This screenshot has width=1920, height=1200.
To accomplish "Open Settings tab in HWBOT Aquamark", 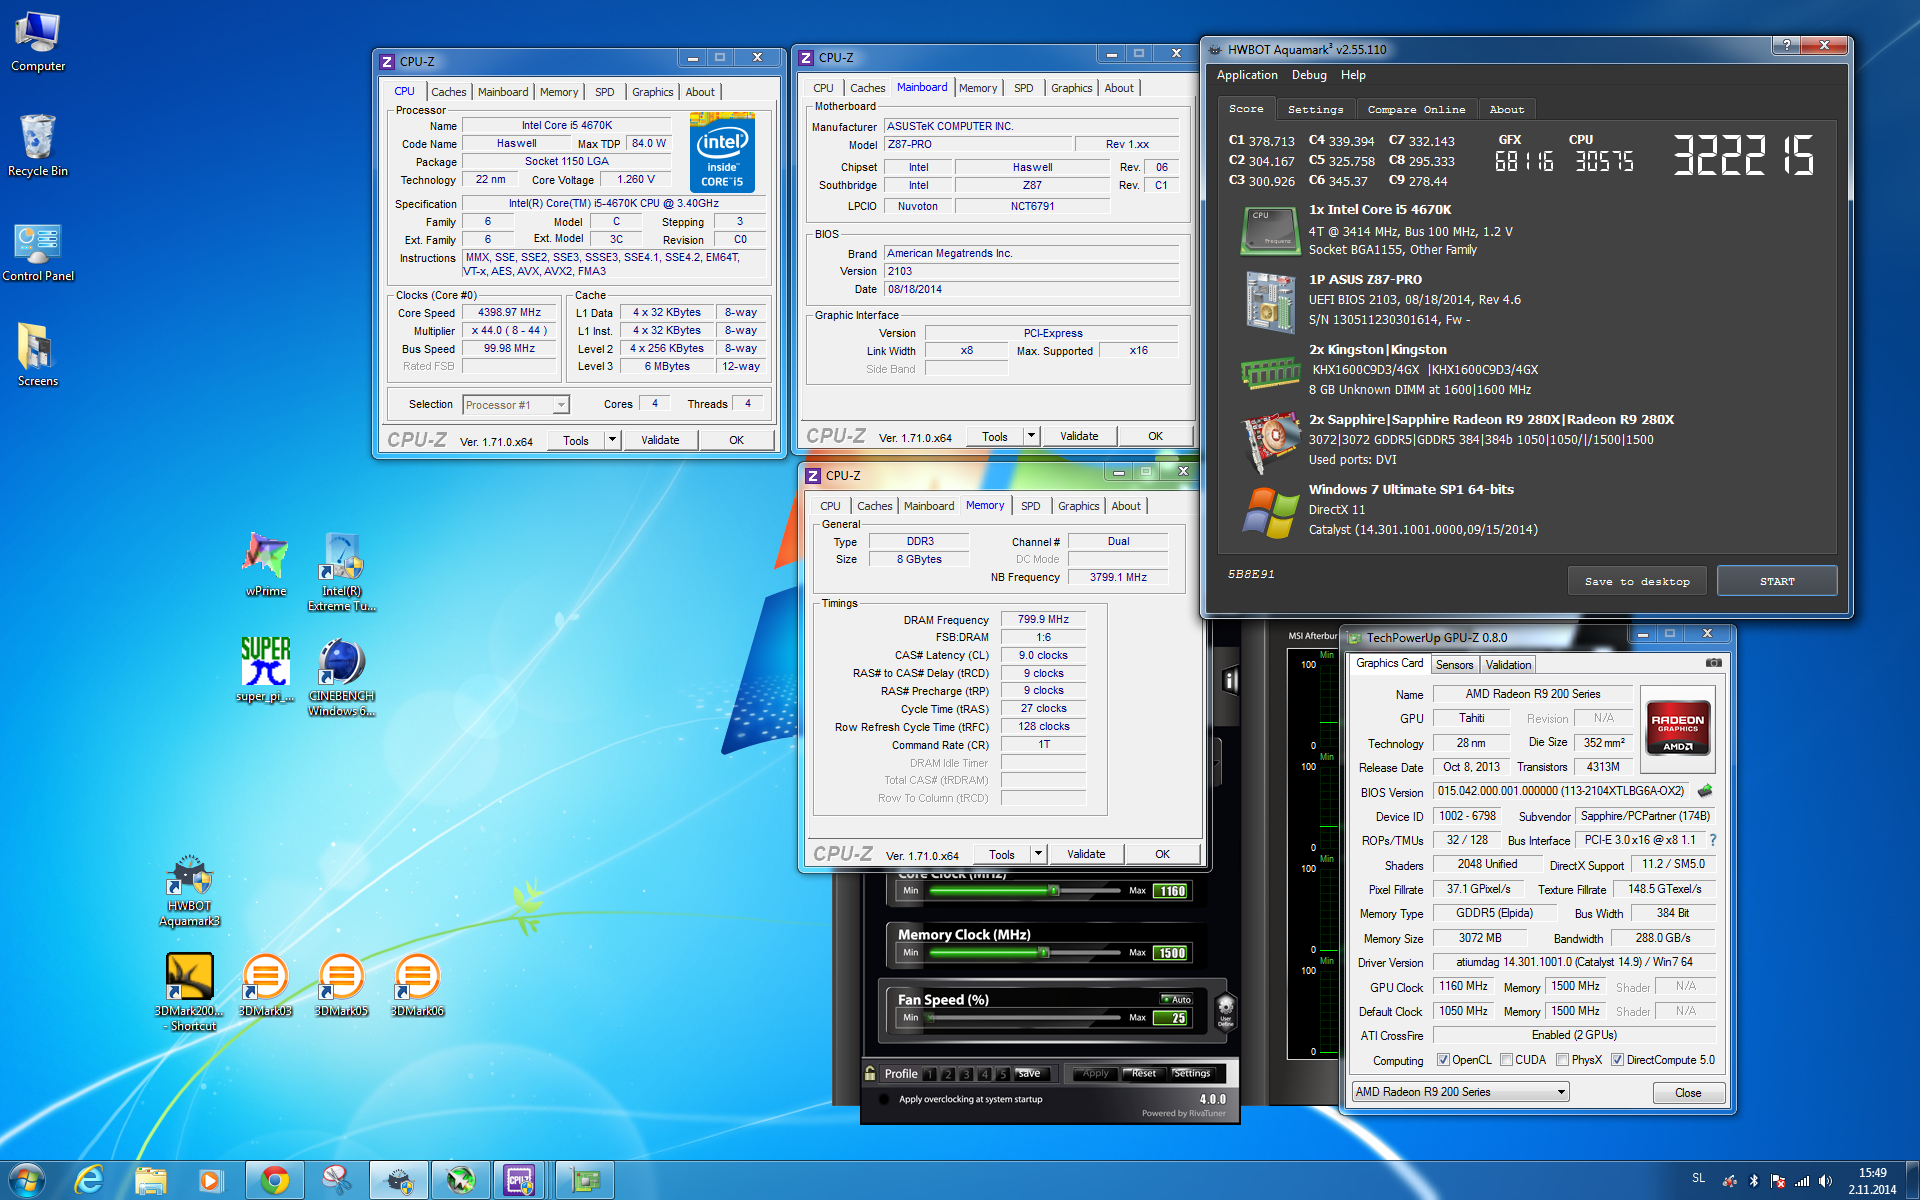I will coord(1315,110).
